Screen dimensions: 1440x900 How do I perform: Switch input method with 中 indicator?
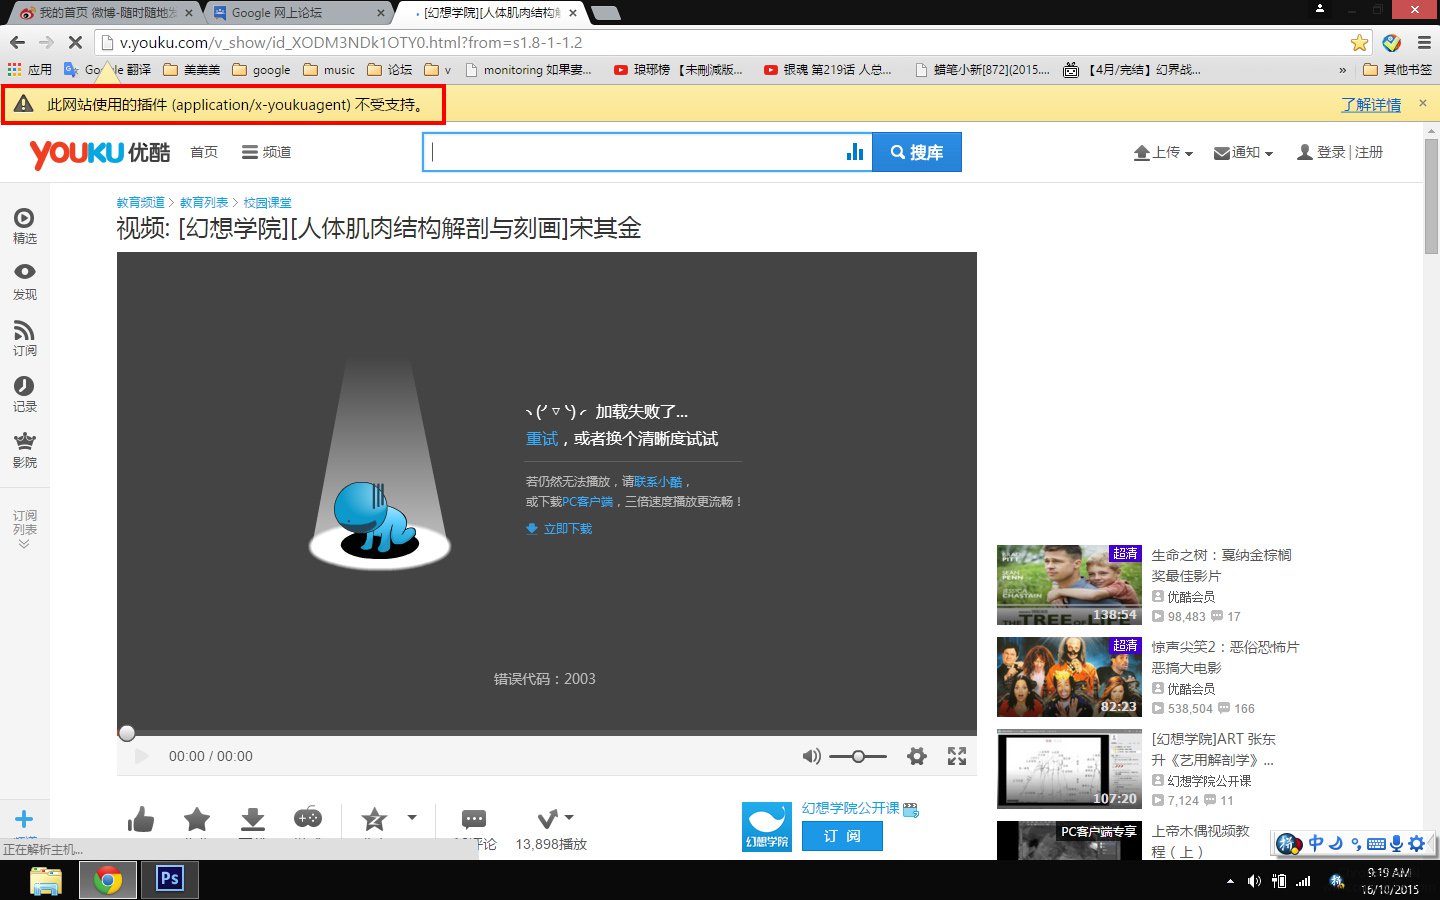1317,843
